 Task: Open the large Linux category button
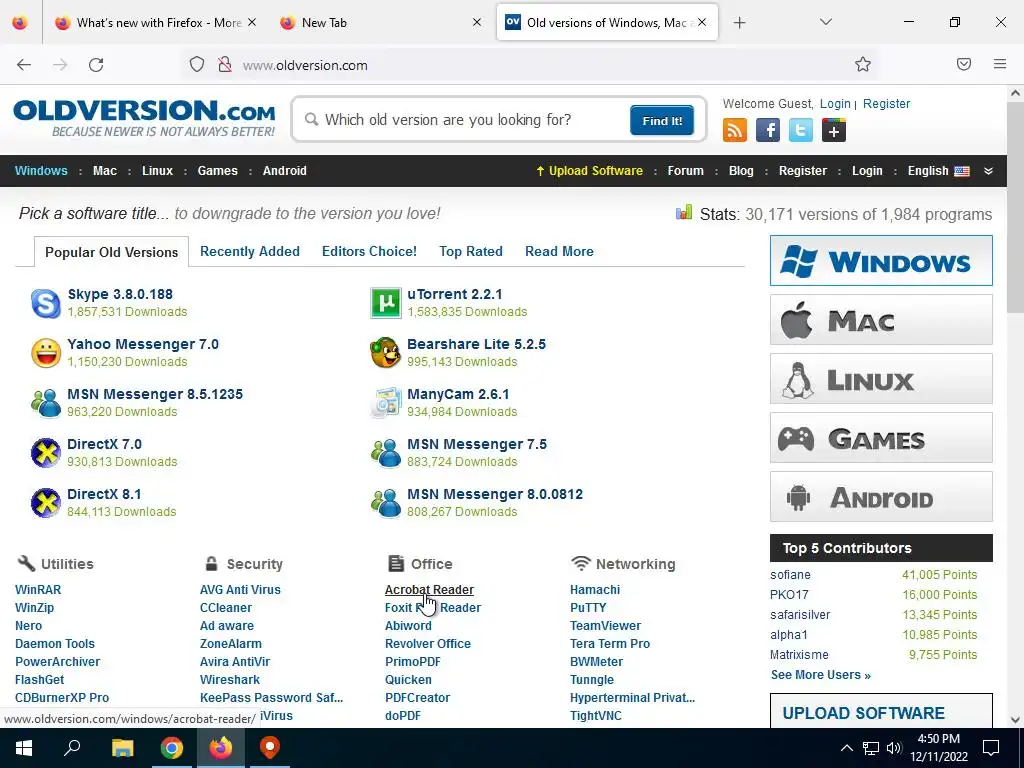[x=881, y=379]
